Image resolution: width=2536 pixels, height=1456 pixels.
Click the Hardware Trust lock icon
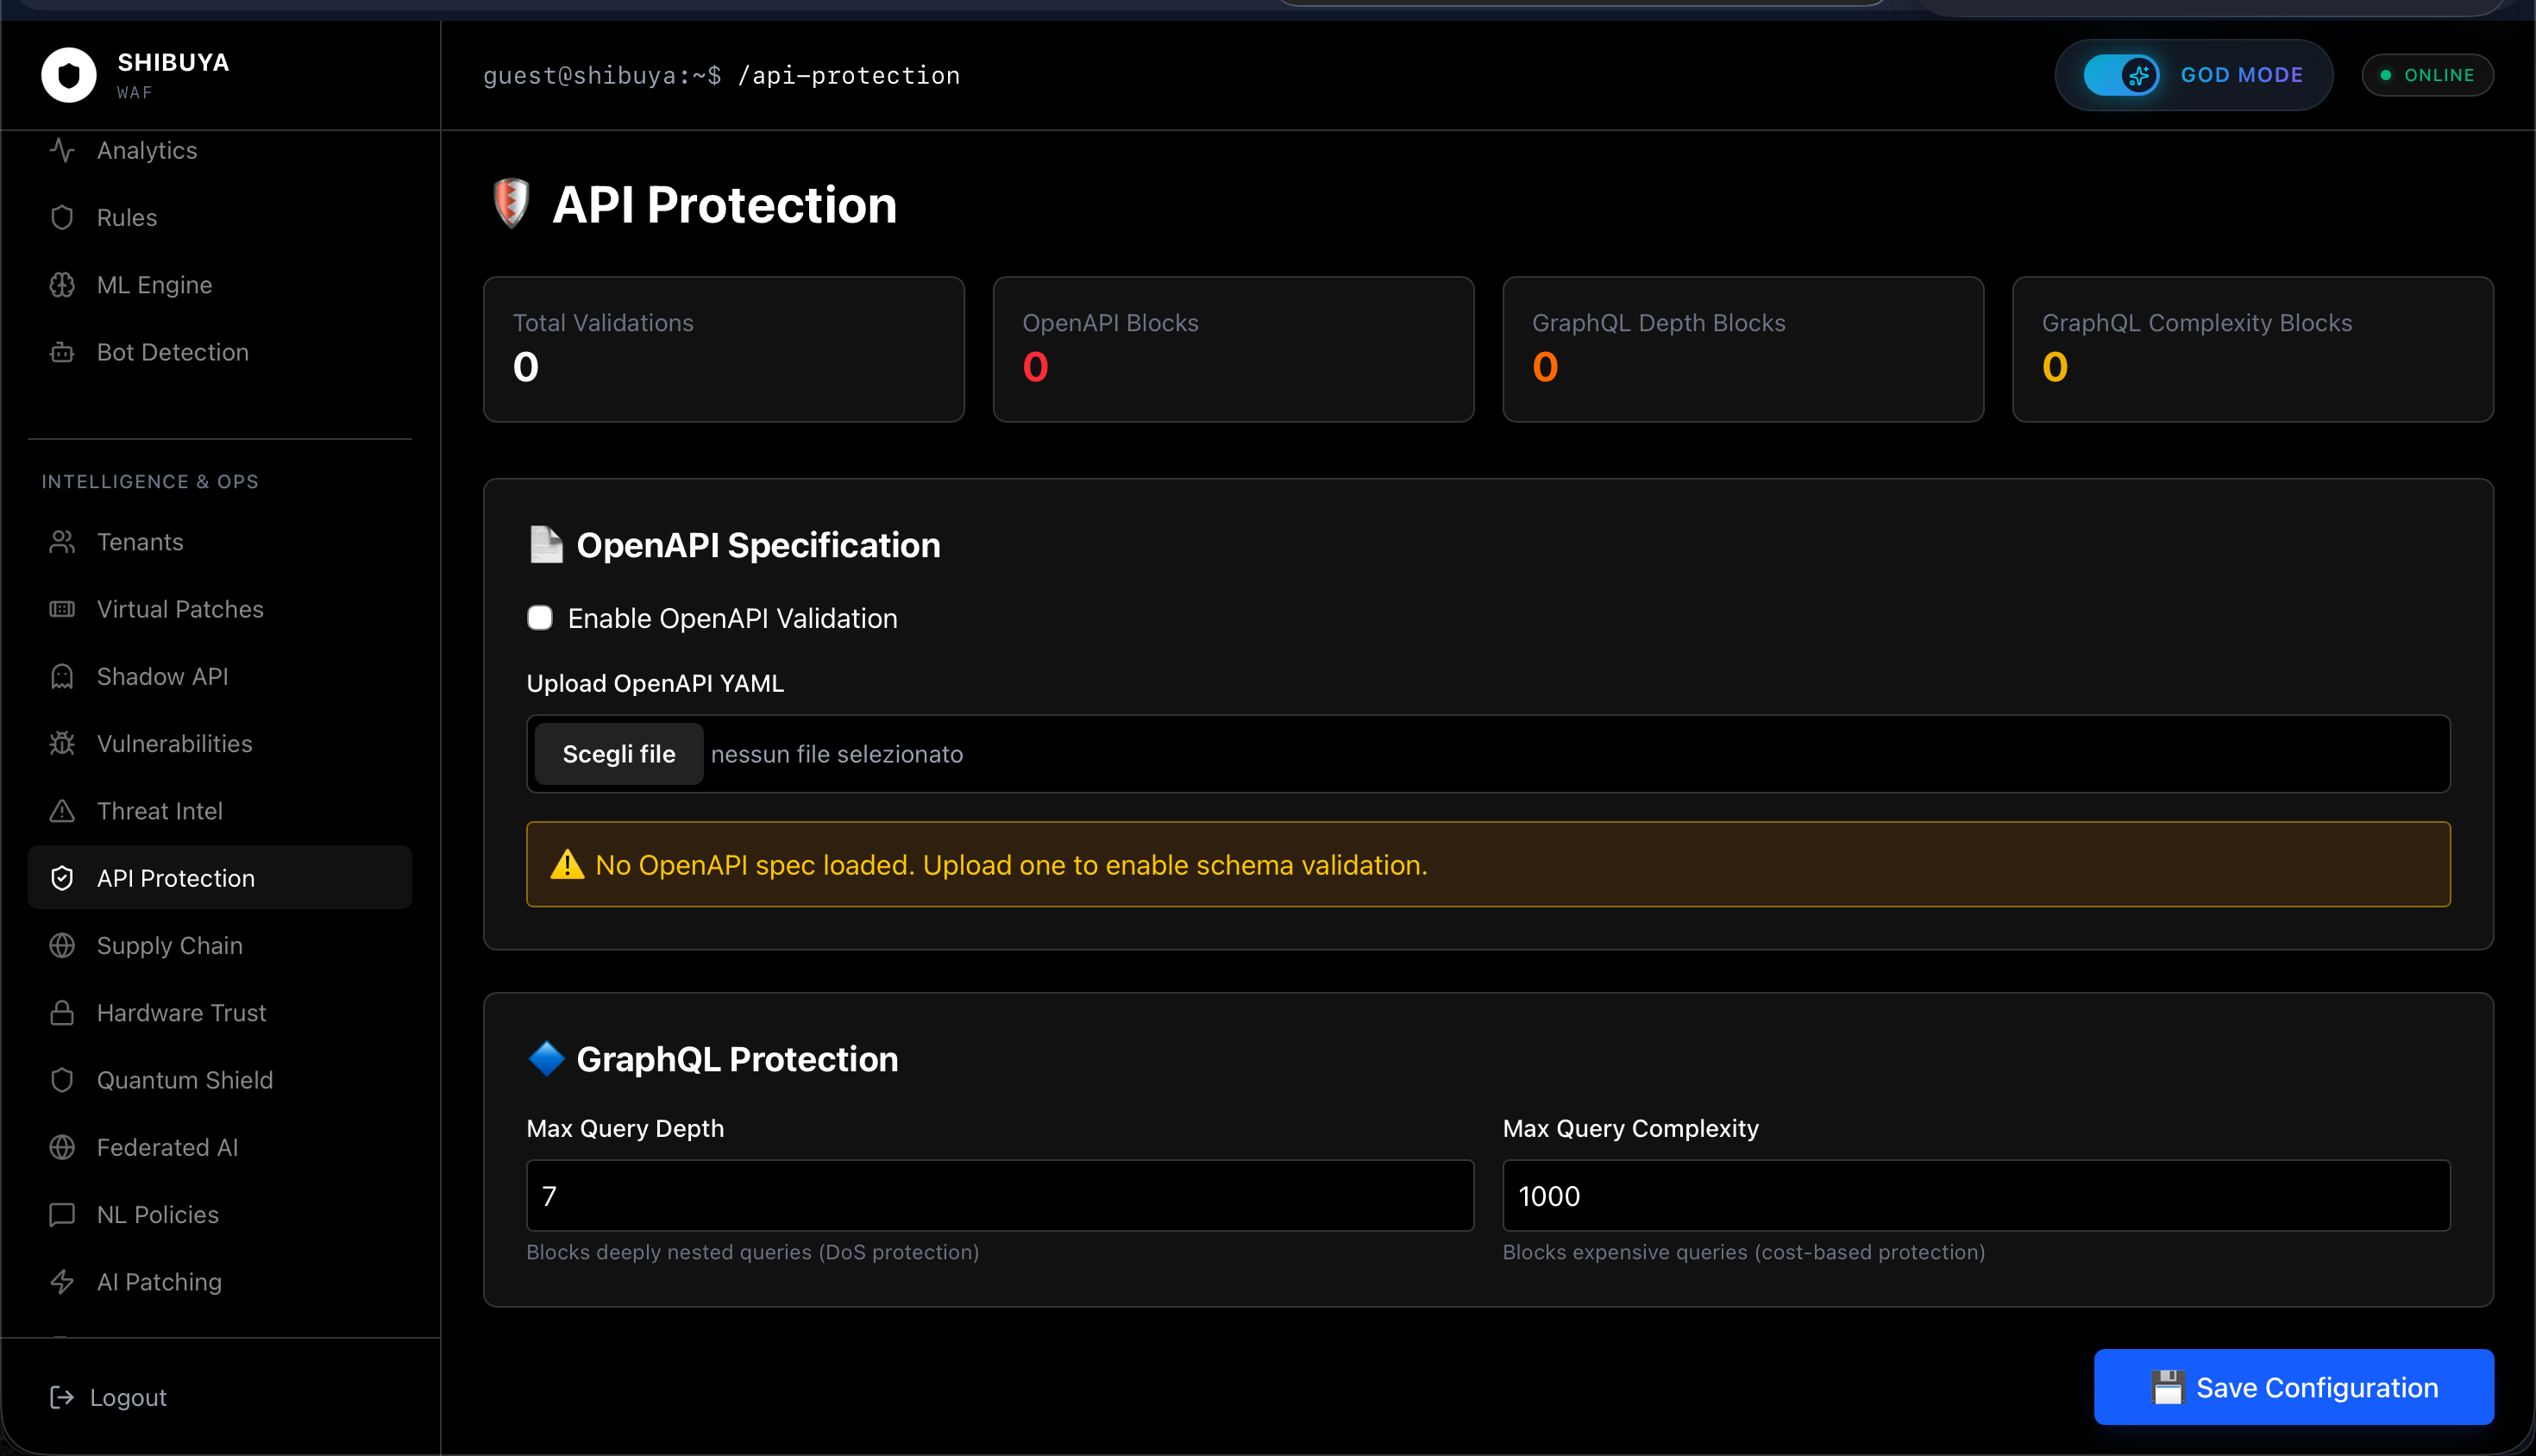(62, 1013)
